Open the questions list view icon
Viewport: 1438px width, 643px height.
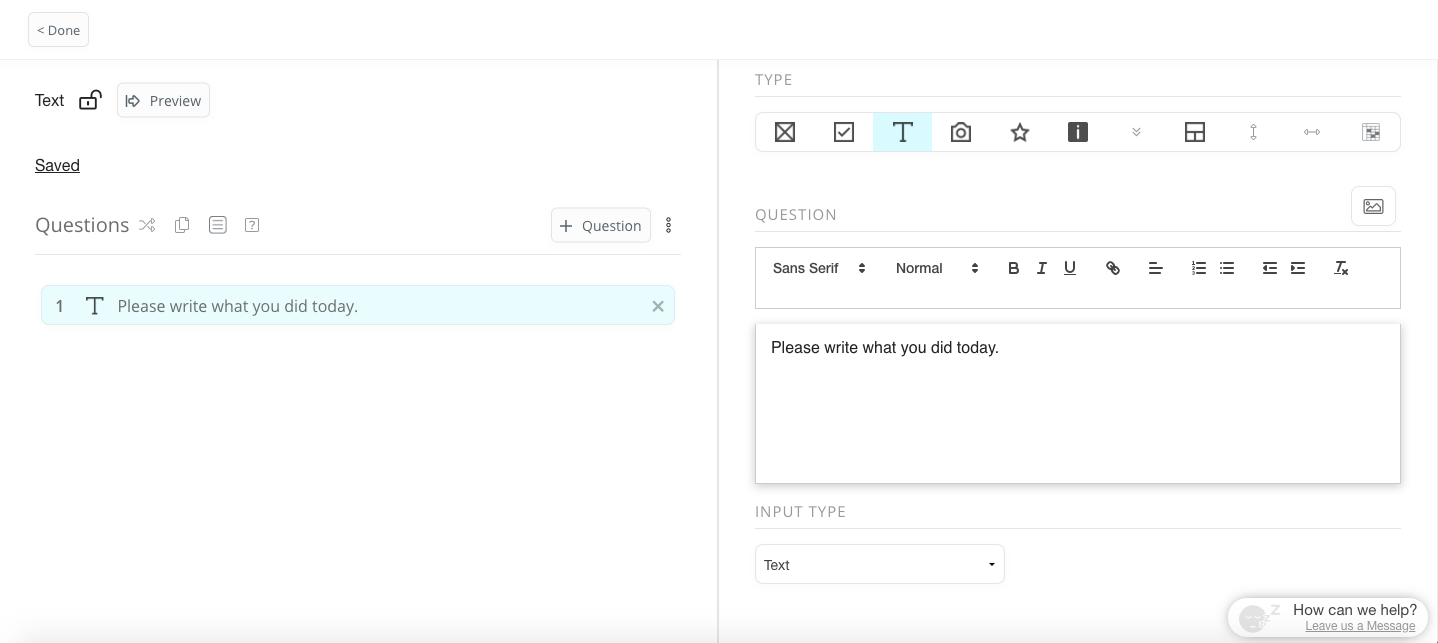click(217, 225)
